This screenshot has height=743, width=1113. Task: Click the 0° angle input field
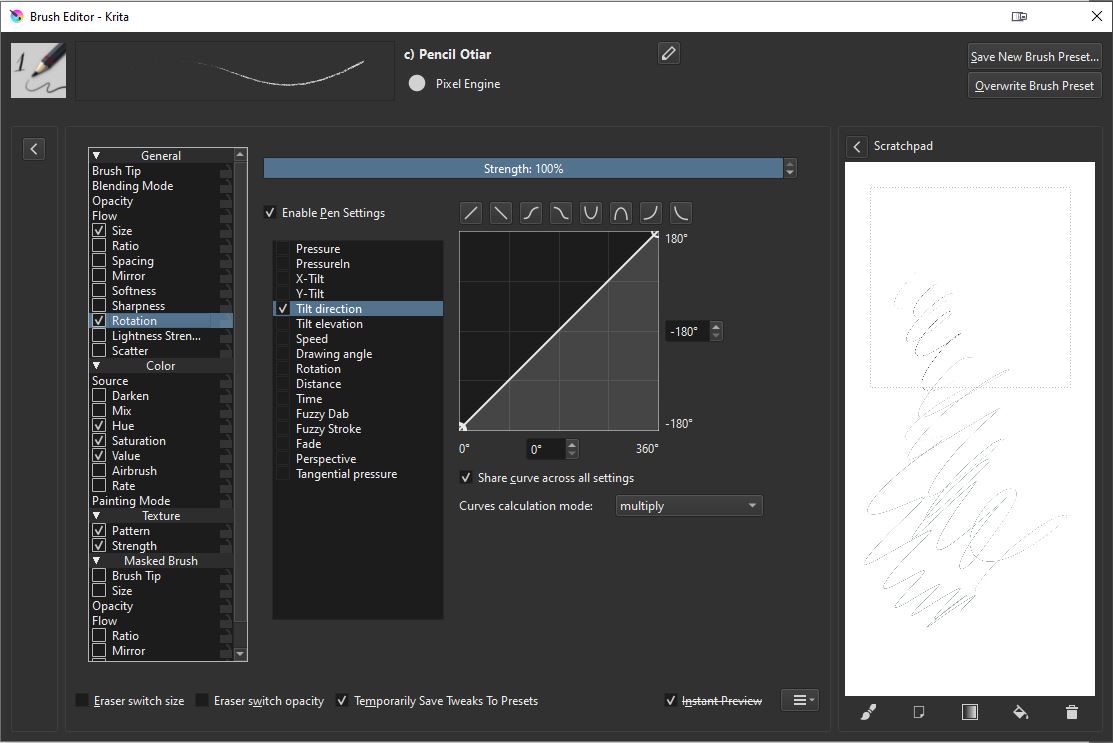tap(546, 448)
